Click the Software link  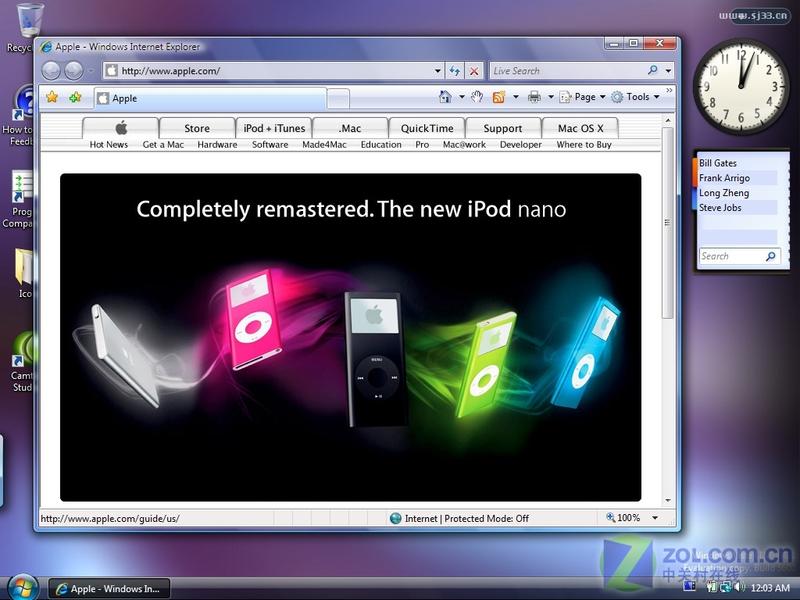tap(270, 144)
